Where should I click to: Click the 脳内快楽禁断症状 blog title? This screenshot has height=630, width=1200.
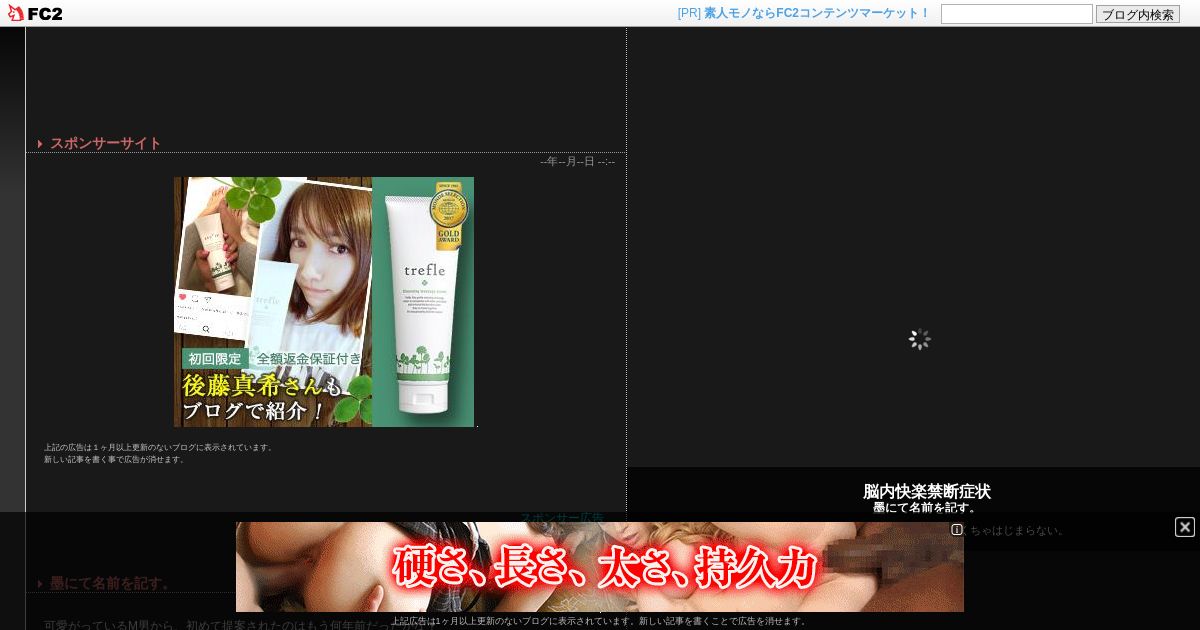pos(927,491)
